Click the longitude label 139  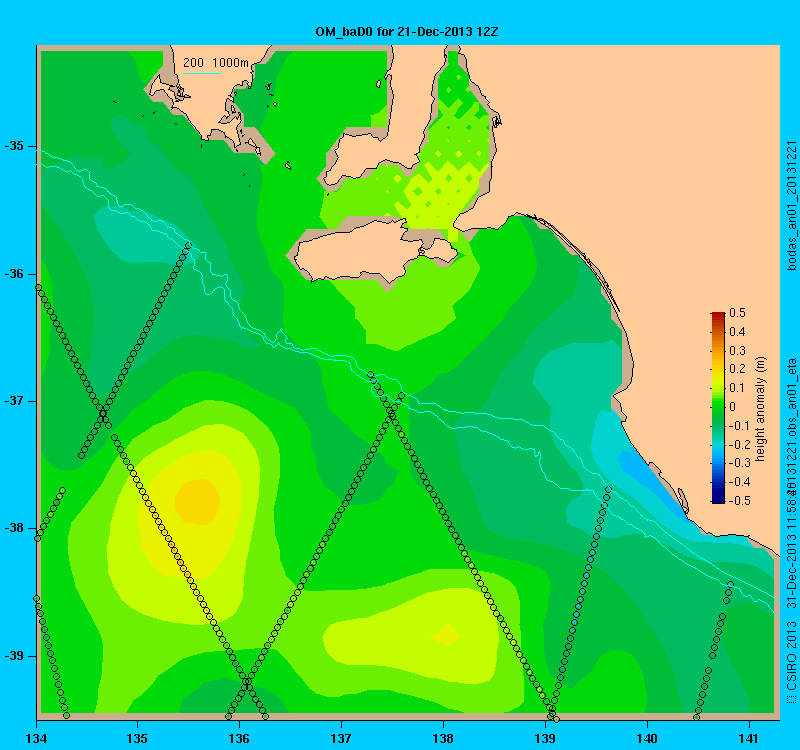tap(545, 738)
